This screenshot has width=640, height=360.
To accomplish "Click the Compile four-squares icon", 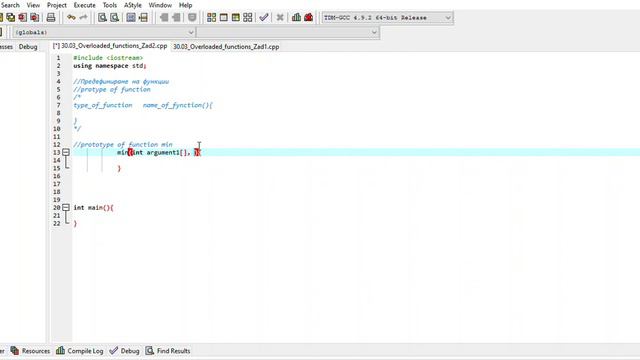I will pos(211,17).
